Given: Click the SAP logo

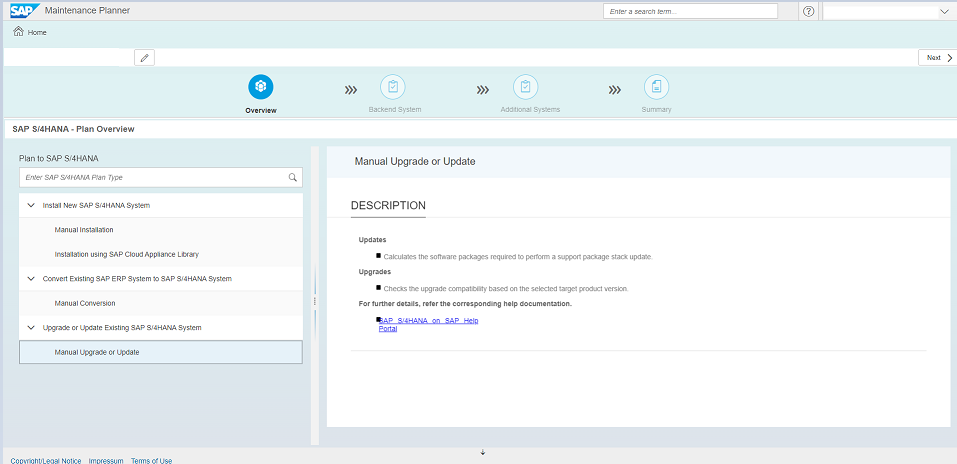Looking at the screenshot, I should pyautogui.click(x=25, y=10).
